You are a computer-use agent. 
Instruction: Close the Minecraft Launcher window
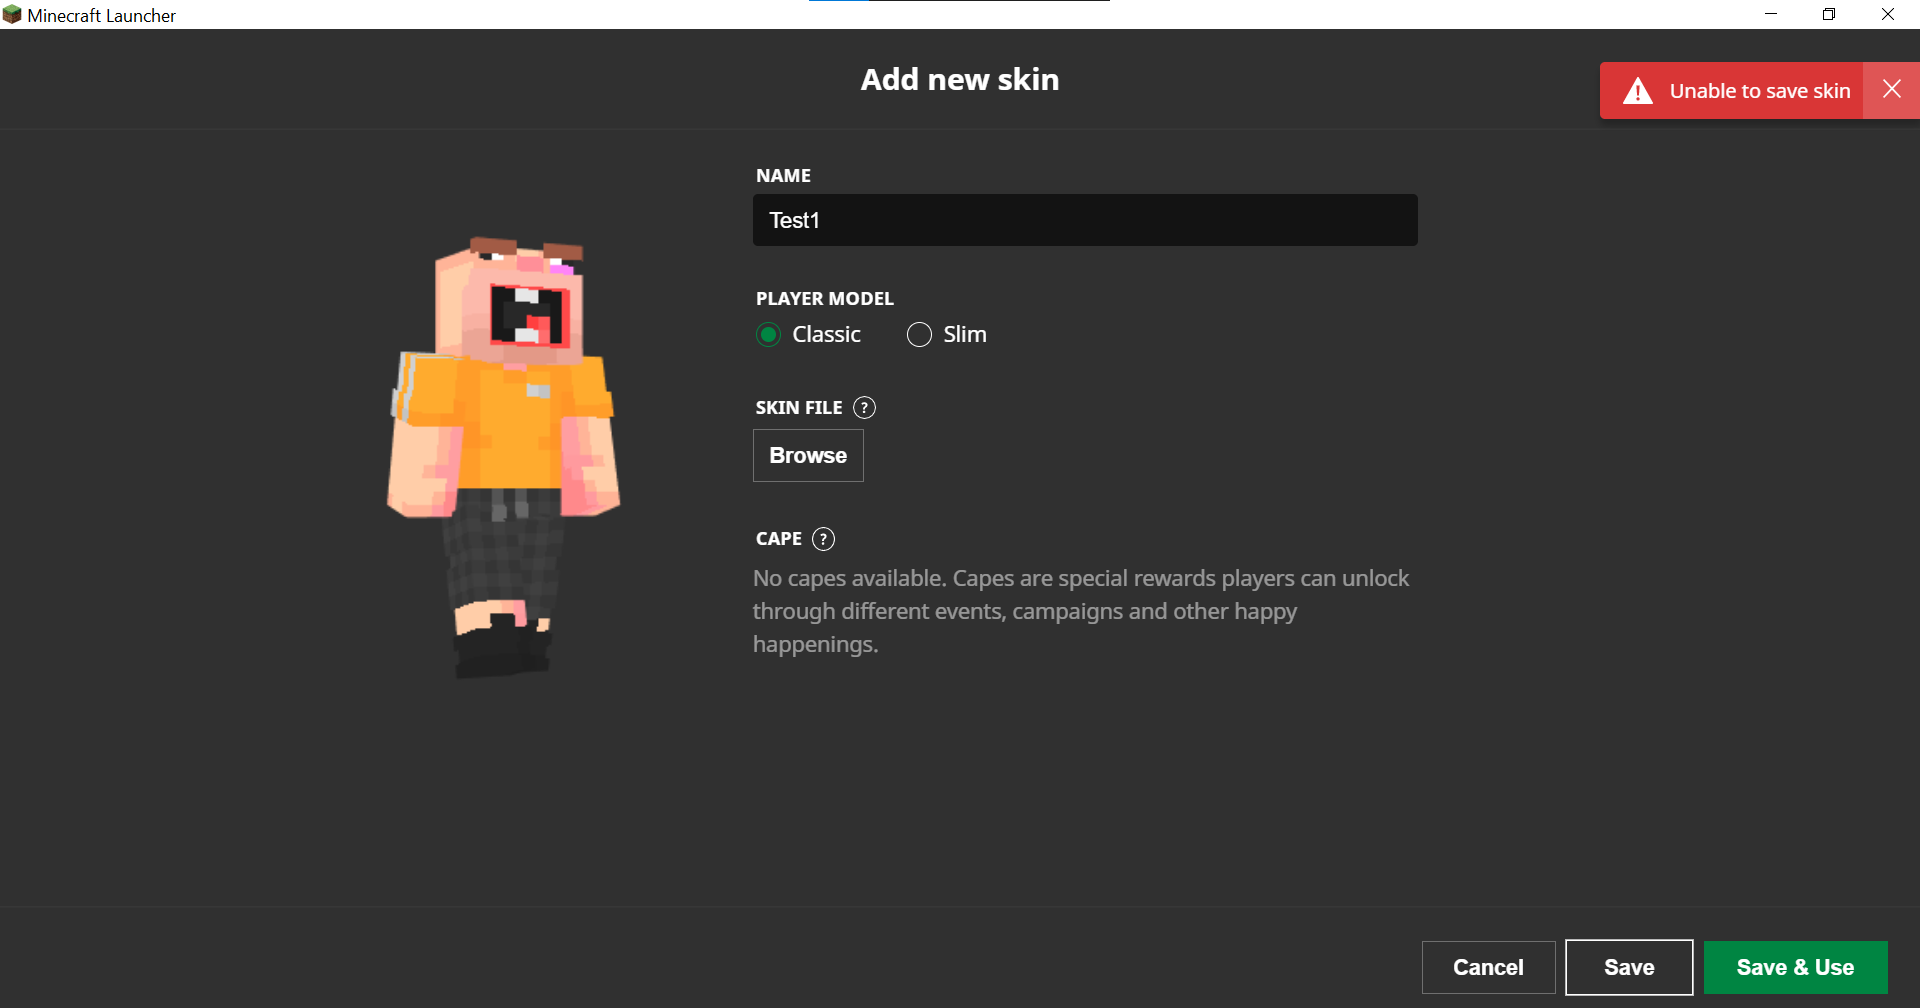point(1888,14)
